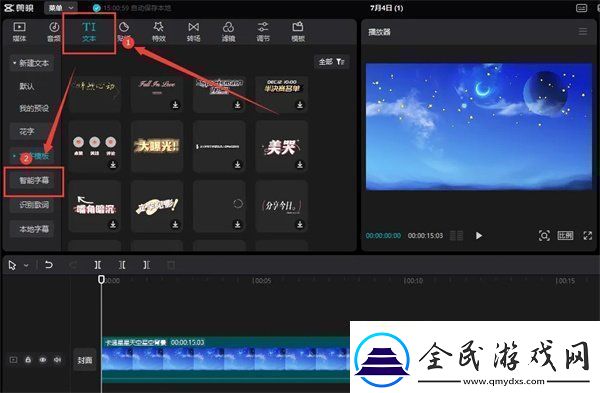Download the Fall In Love text template
This screenshot has height=393, width=600.
coord(175,104)
